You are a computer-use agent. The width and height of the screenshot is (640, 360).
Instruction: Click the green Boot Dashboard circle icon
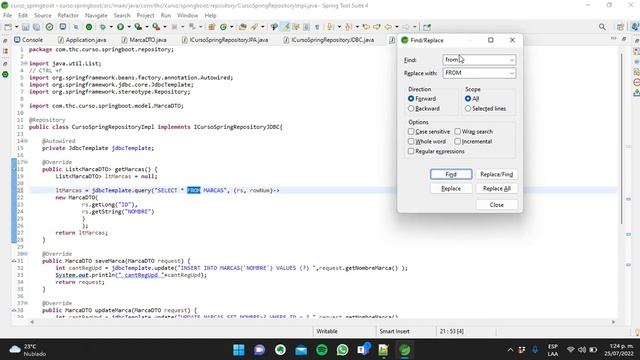coord(89,27)
